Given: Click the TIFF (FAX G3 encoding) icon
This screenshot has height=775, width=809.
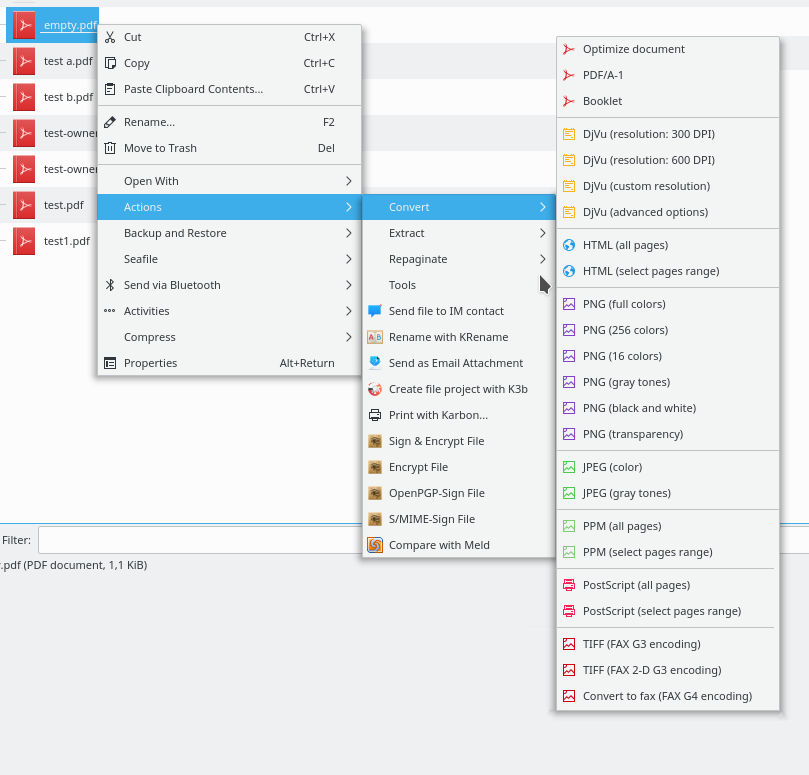Looking at the screenshot, I should [569, 644].
